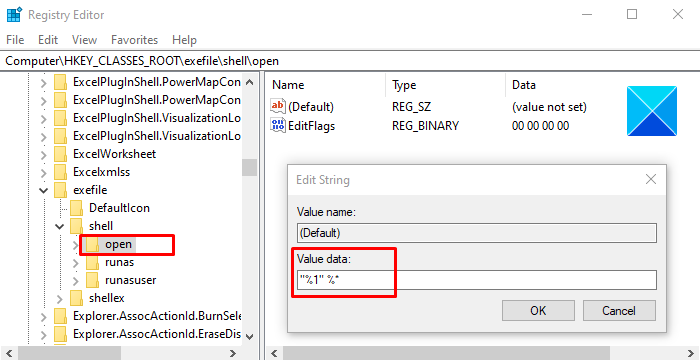Click the Registry Editor title bar icon

coord(14,14)
